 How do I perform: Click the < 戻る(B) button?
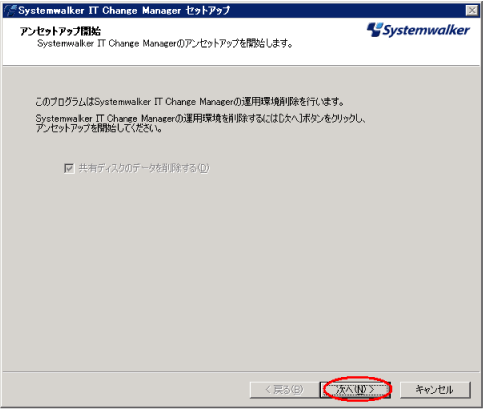pos(284,389)
